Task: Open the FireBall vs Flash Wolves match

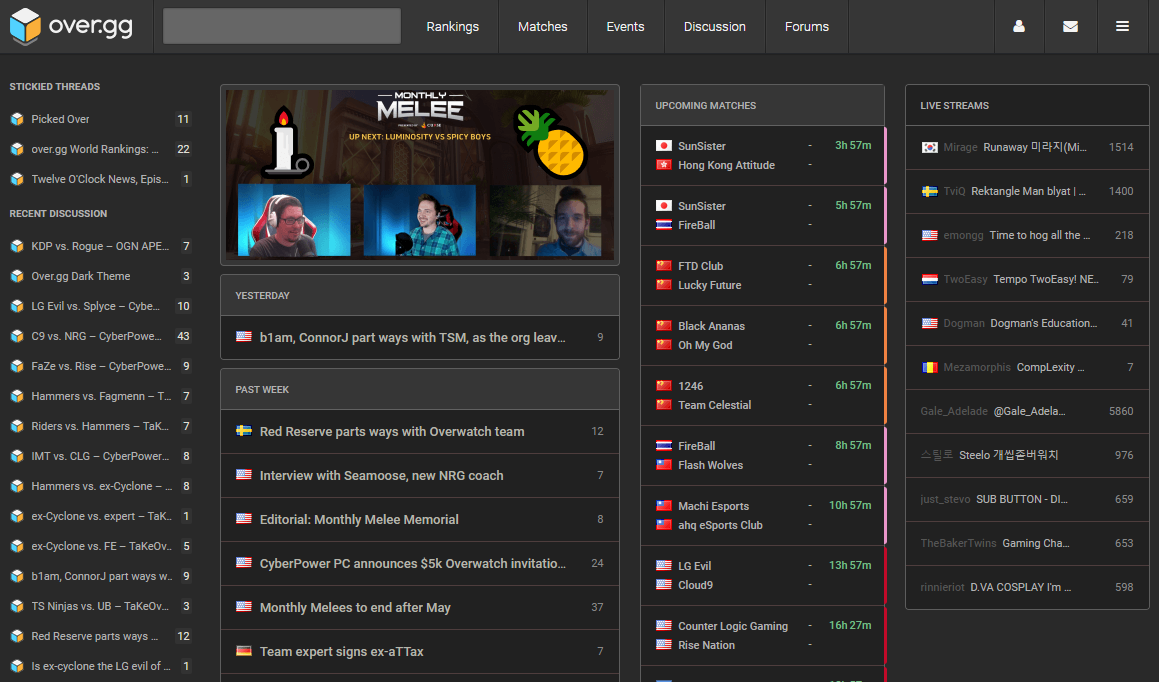Action: point(762,455)
